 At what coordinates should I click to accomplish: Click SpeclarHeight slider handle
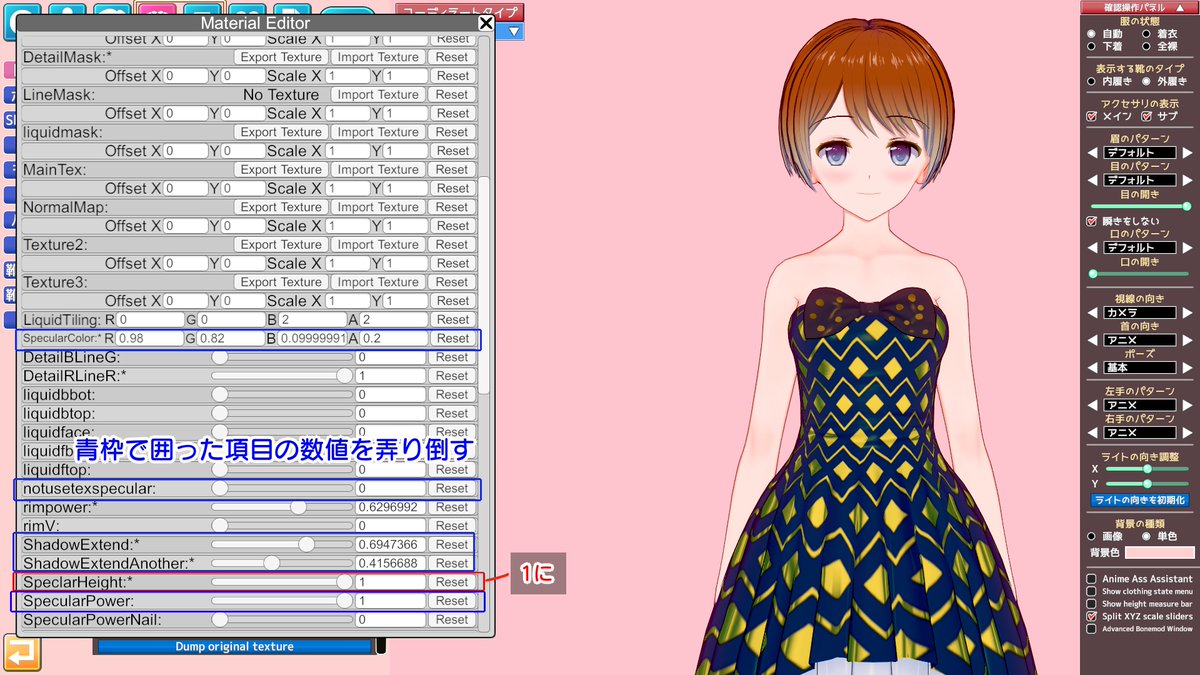point(345,582)
